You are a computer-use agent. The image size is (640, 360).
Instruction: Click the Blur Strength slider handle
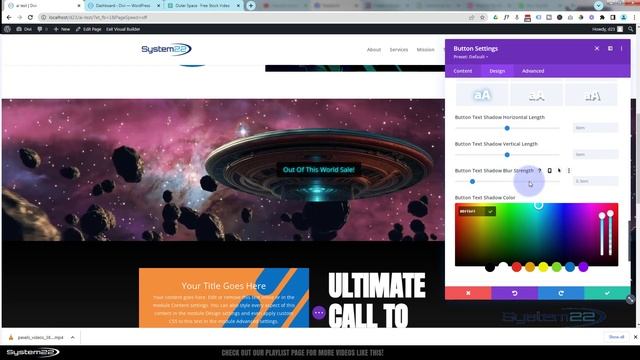tap(472, 181)
